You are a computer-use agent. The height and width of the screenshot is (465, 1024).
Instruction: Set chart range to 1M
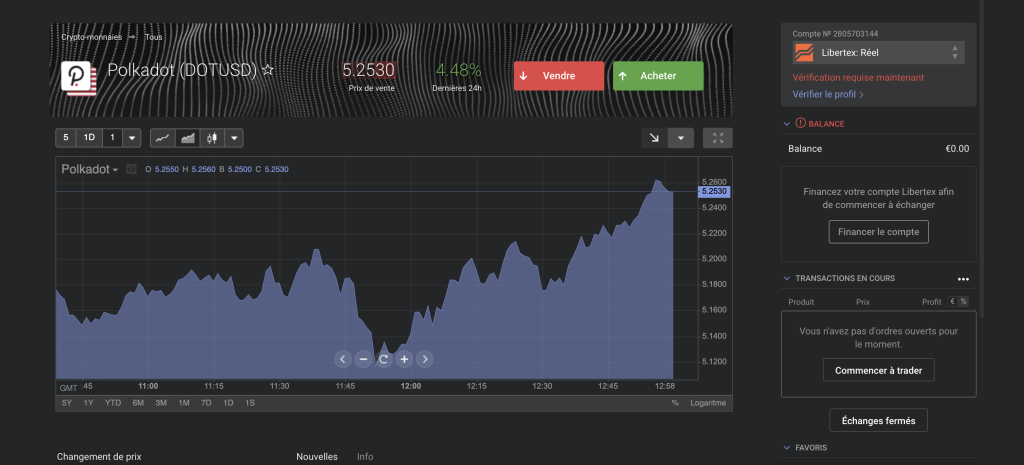184,403
